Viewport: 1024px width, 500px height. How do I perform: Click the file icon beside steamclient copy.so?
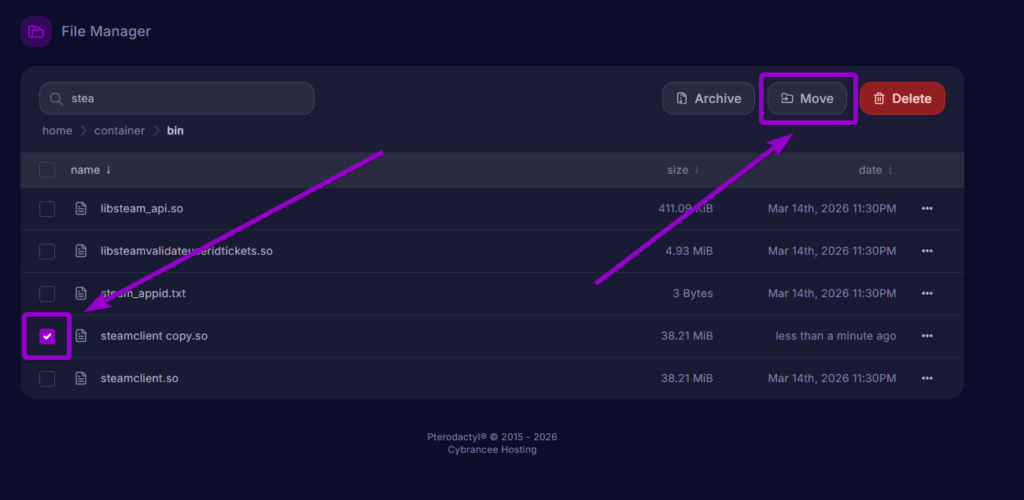[81, 336]
